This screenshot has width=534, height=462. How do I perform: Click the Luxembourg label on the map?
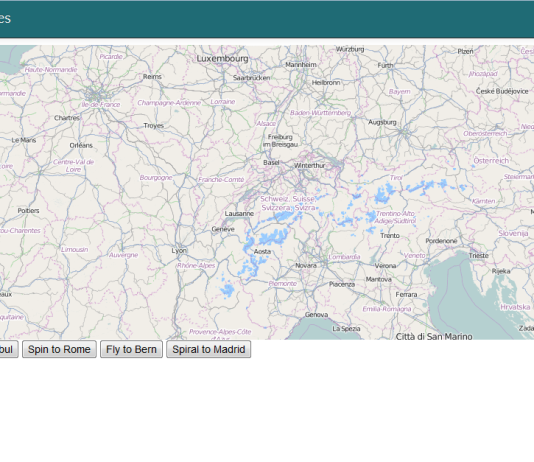(222, 59)
